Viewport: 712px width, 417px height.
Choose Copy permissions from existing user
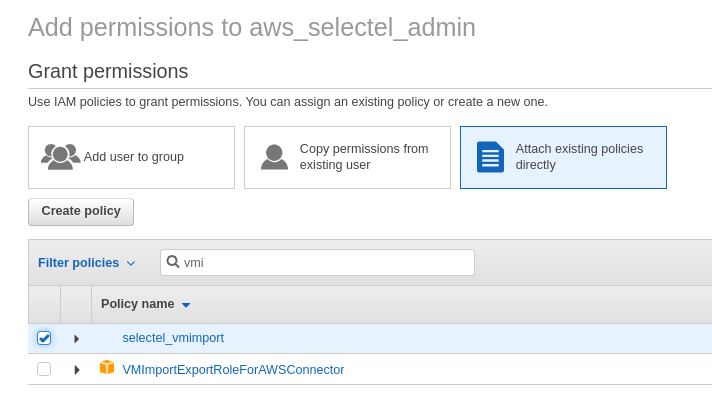point(347,157)
